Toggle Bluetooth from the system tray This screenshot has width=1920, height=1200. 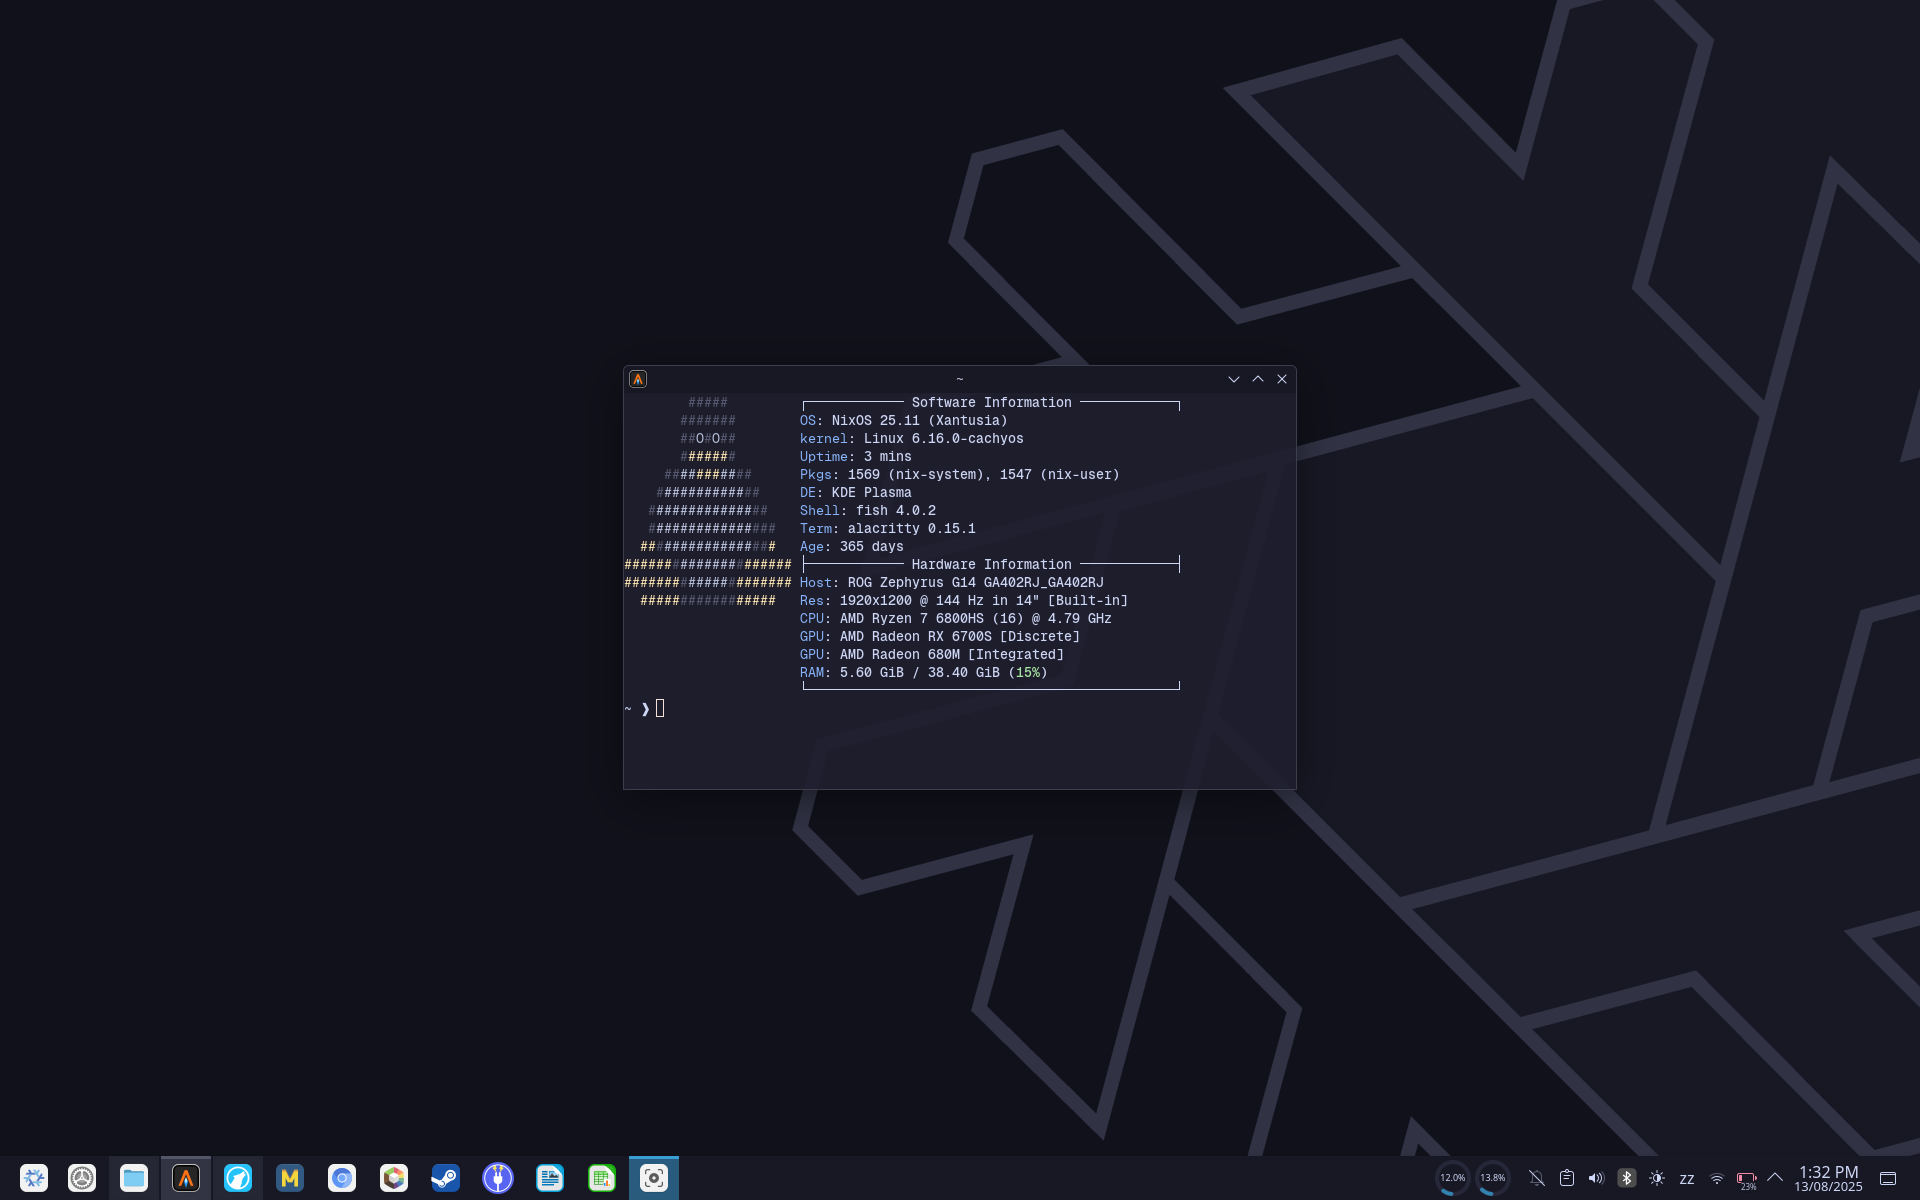(1626, 1178)
